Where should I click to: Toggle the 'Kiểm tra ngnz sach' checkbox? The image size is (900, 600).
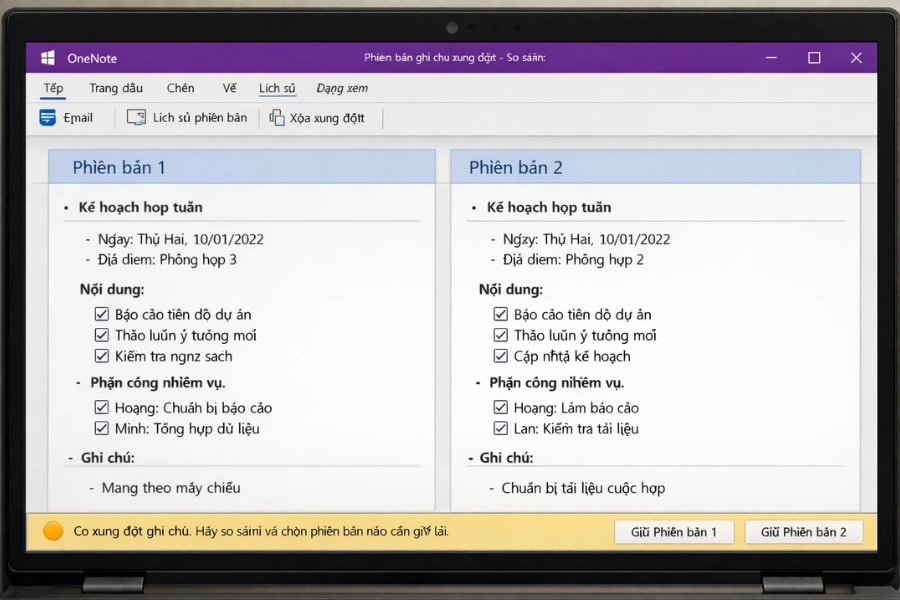pyautogui.click(x=101, y=355)
